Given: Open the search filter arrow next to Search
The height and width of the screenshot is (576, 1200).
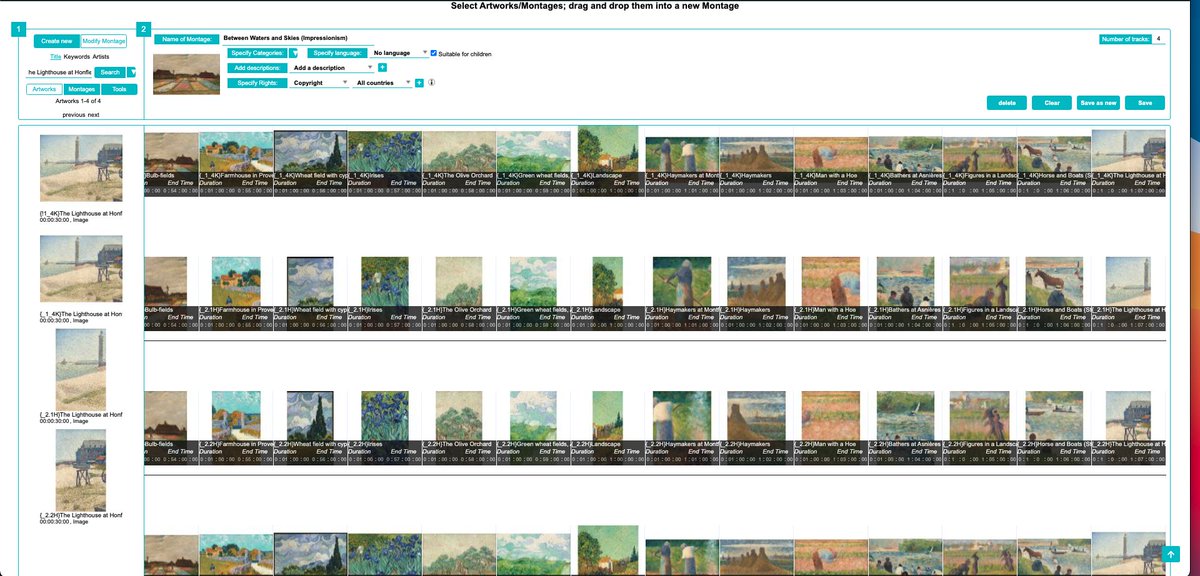Looking at the screenshot, I should pos(133,72).
